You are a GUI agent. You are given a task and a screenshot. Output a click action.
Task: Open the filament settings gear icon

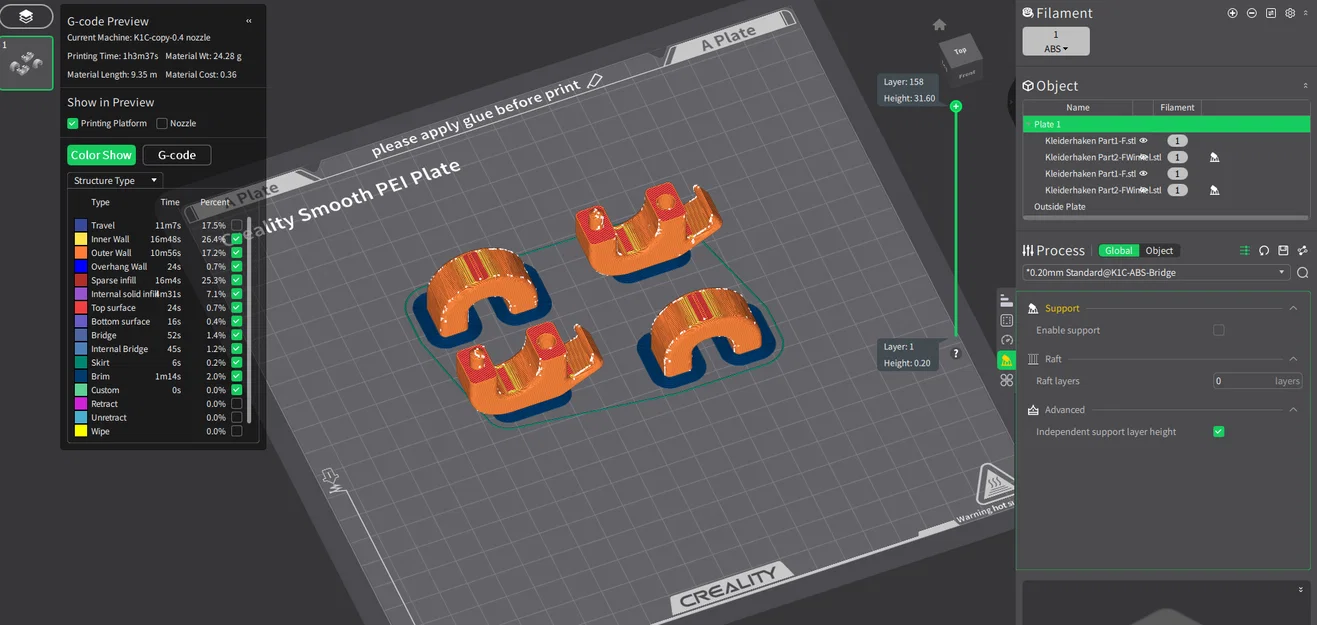[x=1290, y=13]
